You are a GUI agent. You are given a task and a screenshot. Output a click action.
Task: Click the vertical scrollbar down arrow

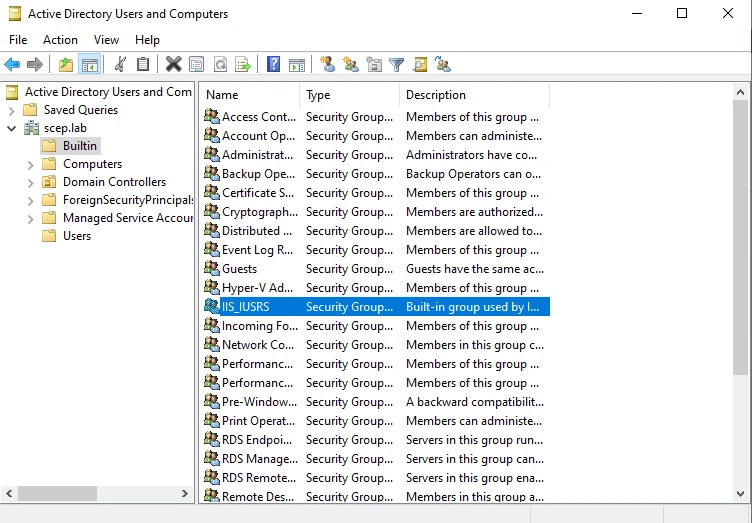[x=740, y=493]
